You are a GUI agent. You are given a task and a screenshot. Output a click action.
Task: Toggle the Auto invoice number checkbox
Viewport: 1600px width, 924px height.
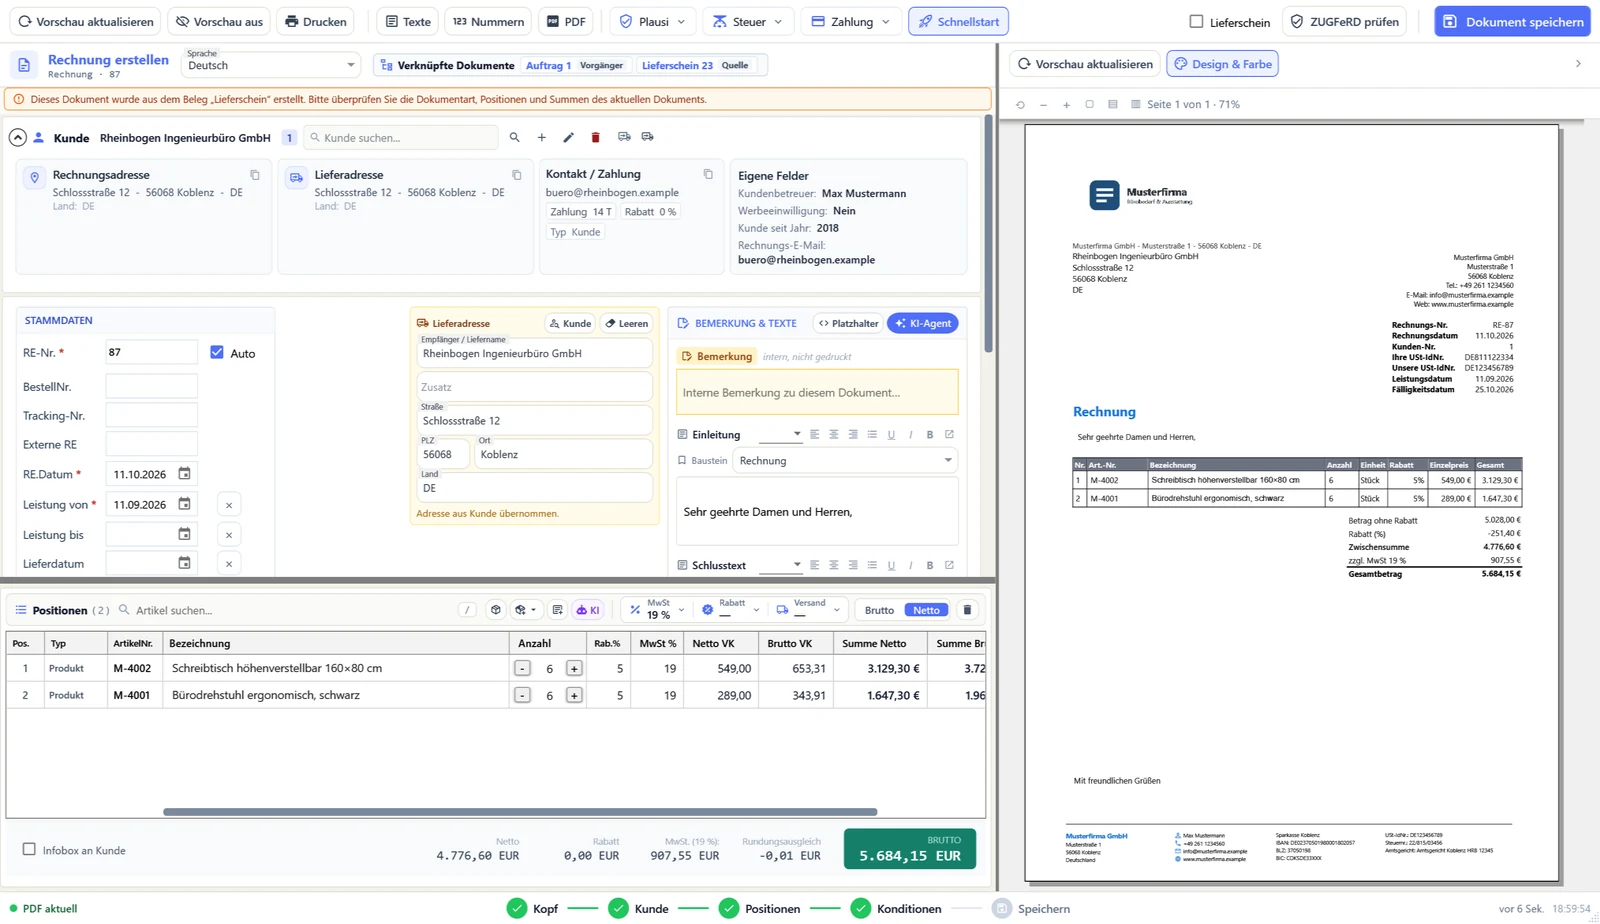[217, 352]
